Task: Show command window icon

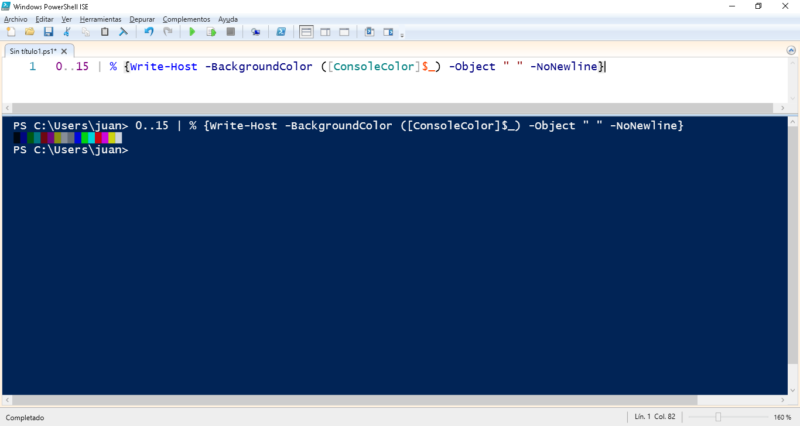Action: 369,32
